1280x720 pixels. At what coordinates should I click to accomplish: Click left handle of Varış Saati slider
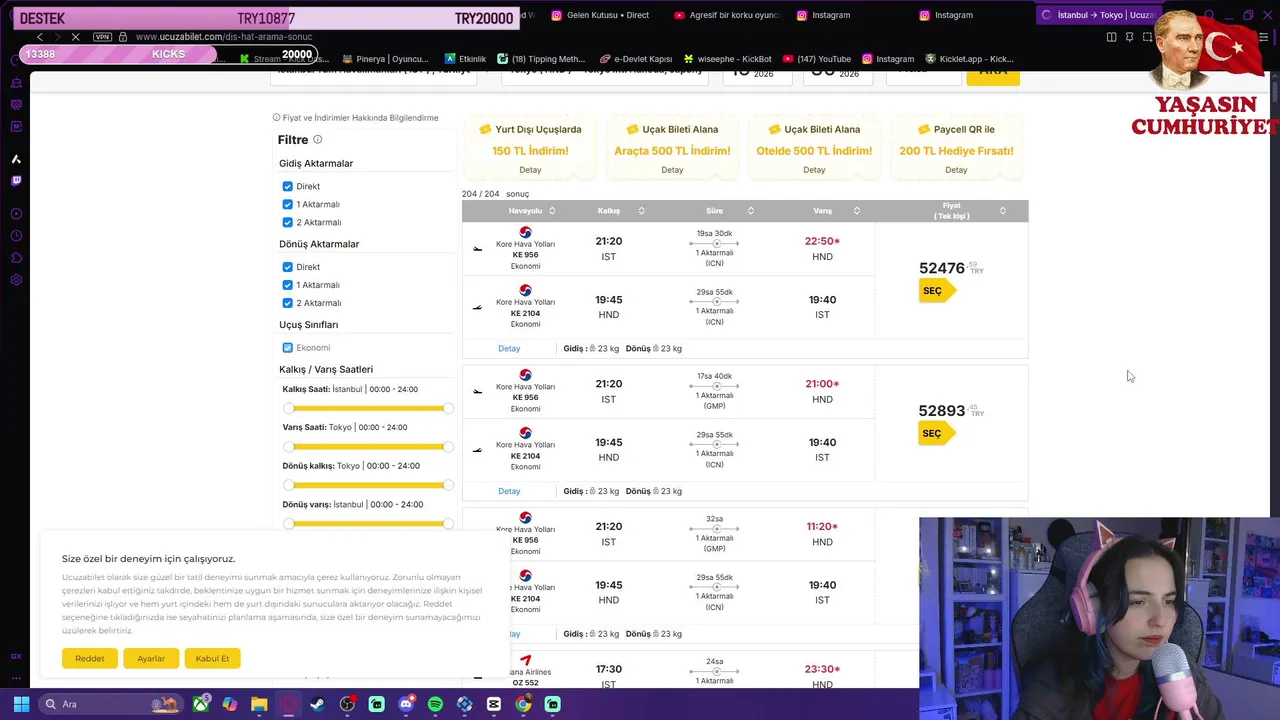click(x=288, y=446)
